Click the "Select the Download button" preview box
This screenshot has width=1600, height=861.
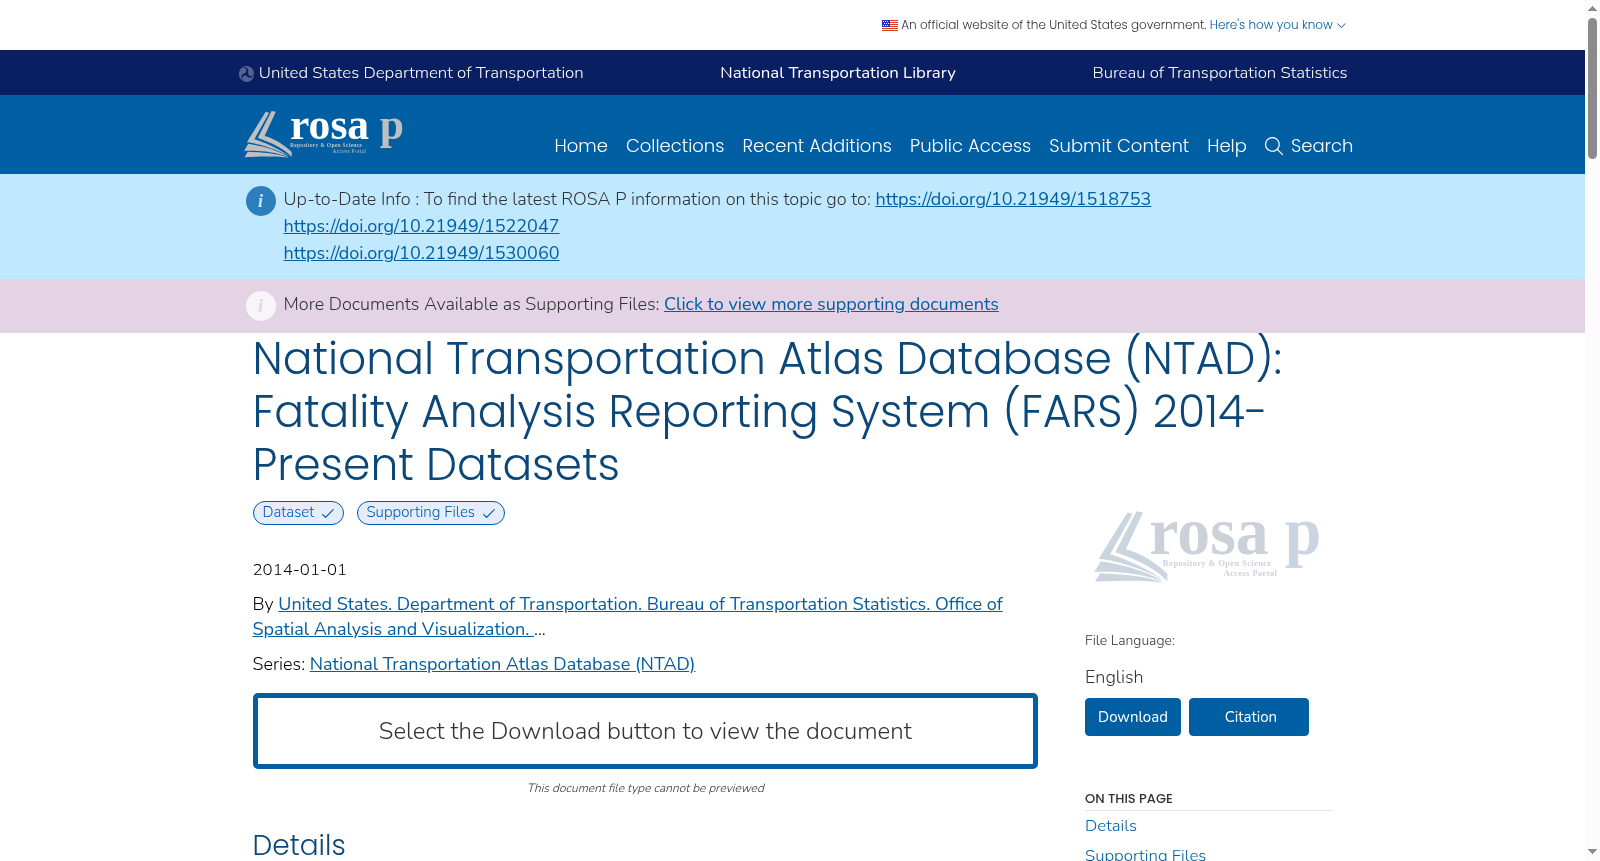point(645,731)
